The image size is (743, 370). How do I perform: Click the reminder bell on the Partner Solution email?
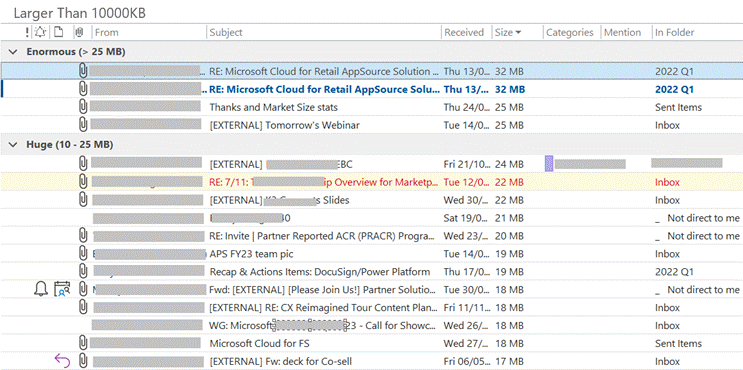(41, 289)
